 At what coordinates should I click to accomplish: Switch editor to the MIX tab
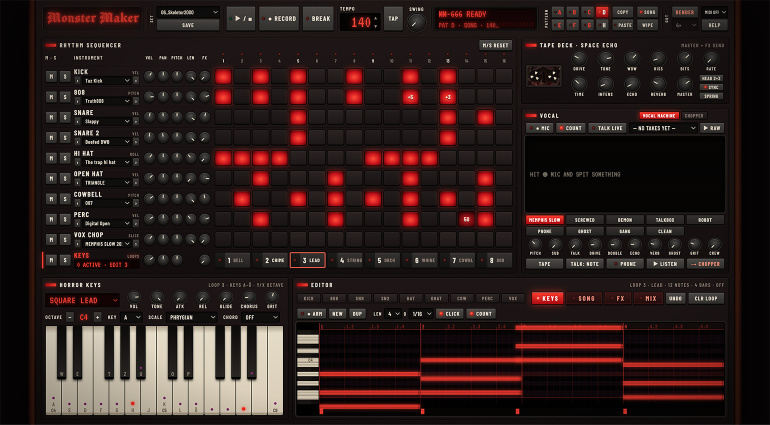[648, 298]
